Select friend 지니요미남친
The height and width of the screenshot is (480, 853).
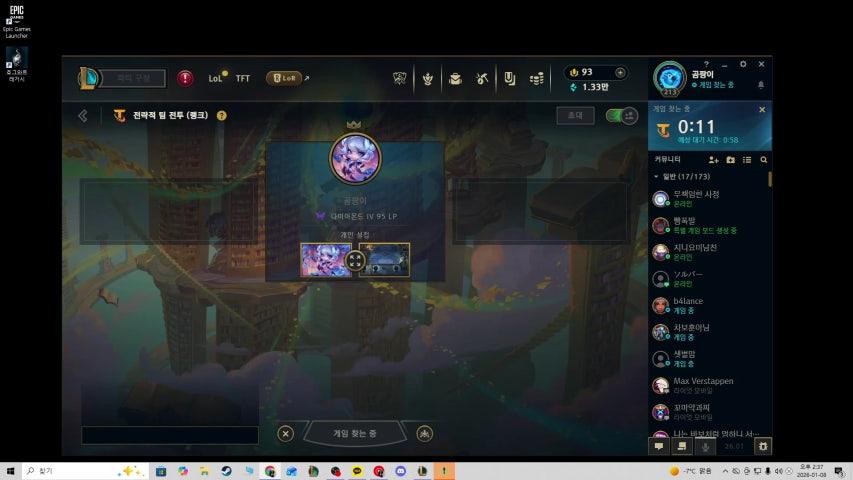(x=708, y=252)
